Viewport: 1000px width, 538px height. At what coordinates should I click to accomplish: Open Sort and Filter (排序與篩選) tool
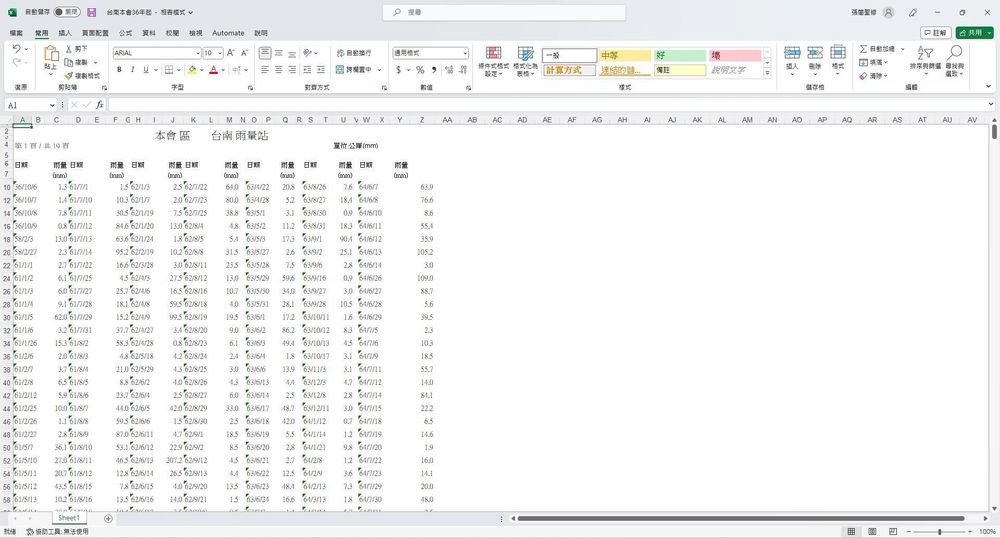(924, 57)
